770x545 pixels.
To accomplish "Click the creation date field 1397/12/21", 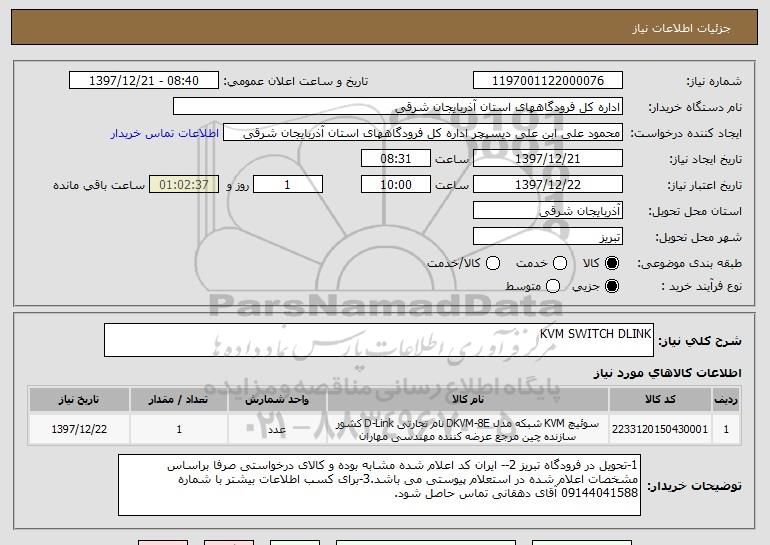I will (548, 159).
